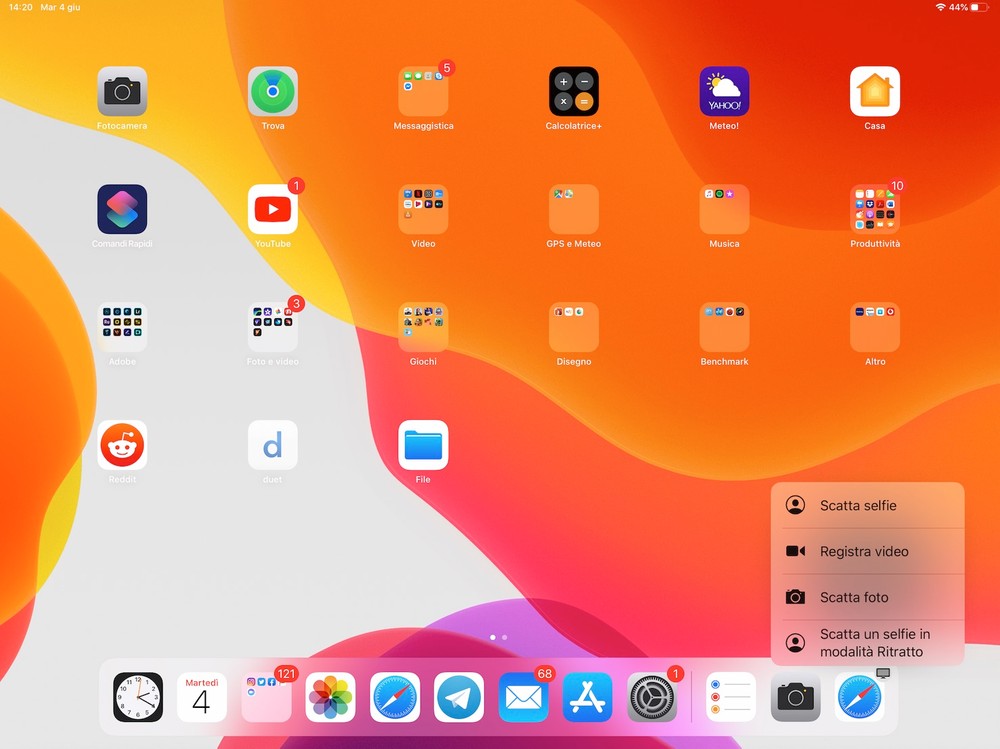Open the Calendar app showing Martedì 4
Viewport: 1000px width, 749px height.
202,697
